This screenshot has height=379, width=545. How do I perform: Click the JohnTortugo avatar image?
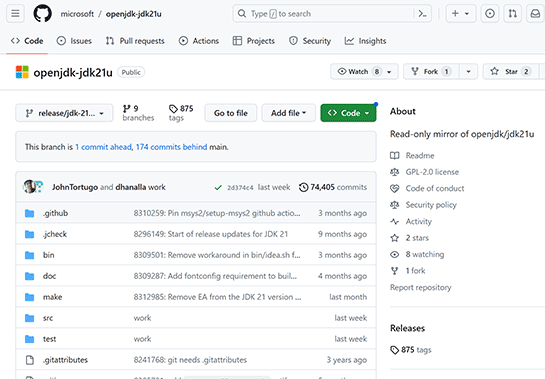29,187
